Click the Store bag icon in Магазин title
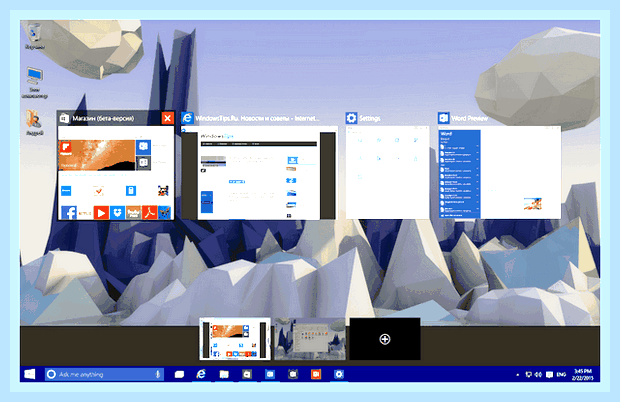Image resolution: width=620 pixels, height=402 pixels. click(64, 118)
